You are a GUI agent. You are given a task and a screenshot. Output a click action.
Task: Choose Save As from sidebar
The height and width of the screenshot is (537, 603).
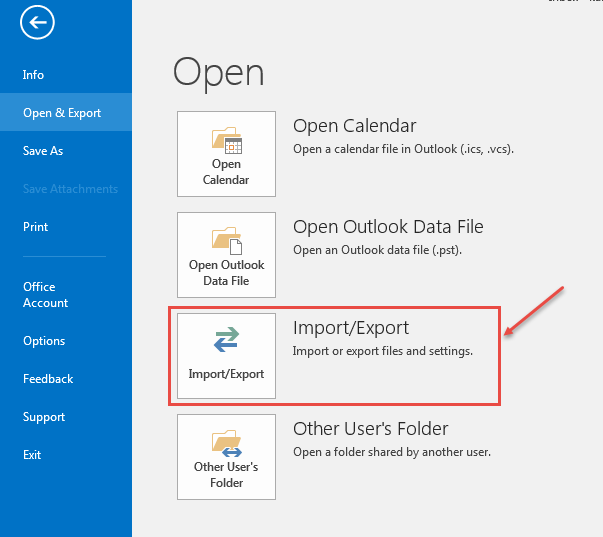pos(43,150)
